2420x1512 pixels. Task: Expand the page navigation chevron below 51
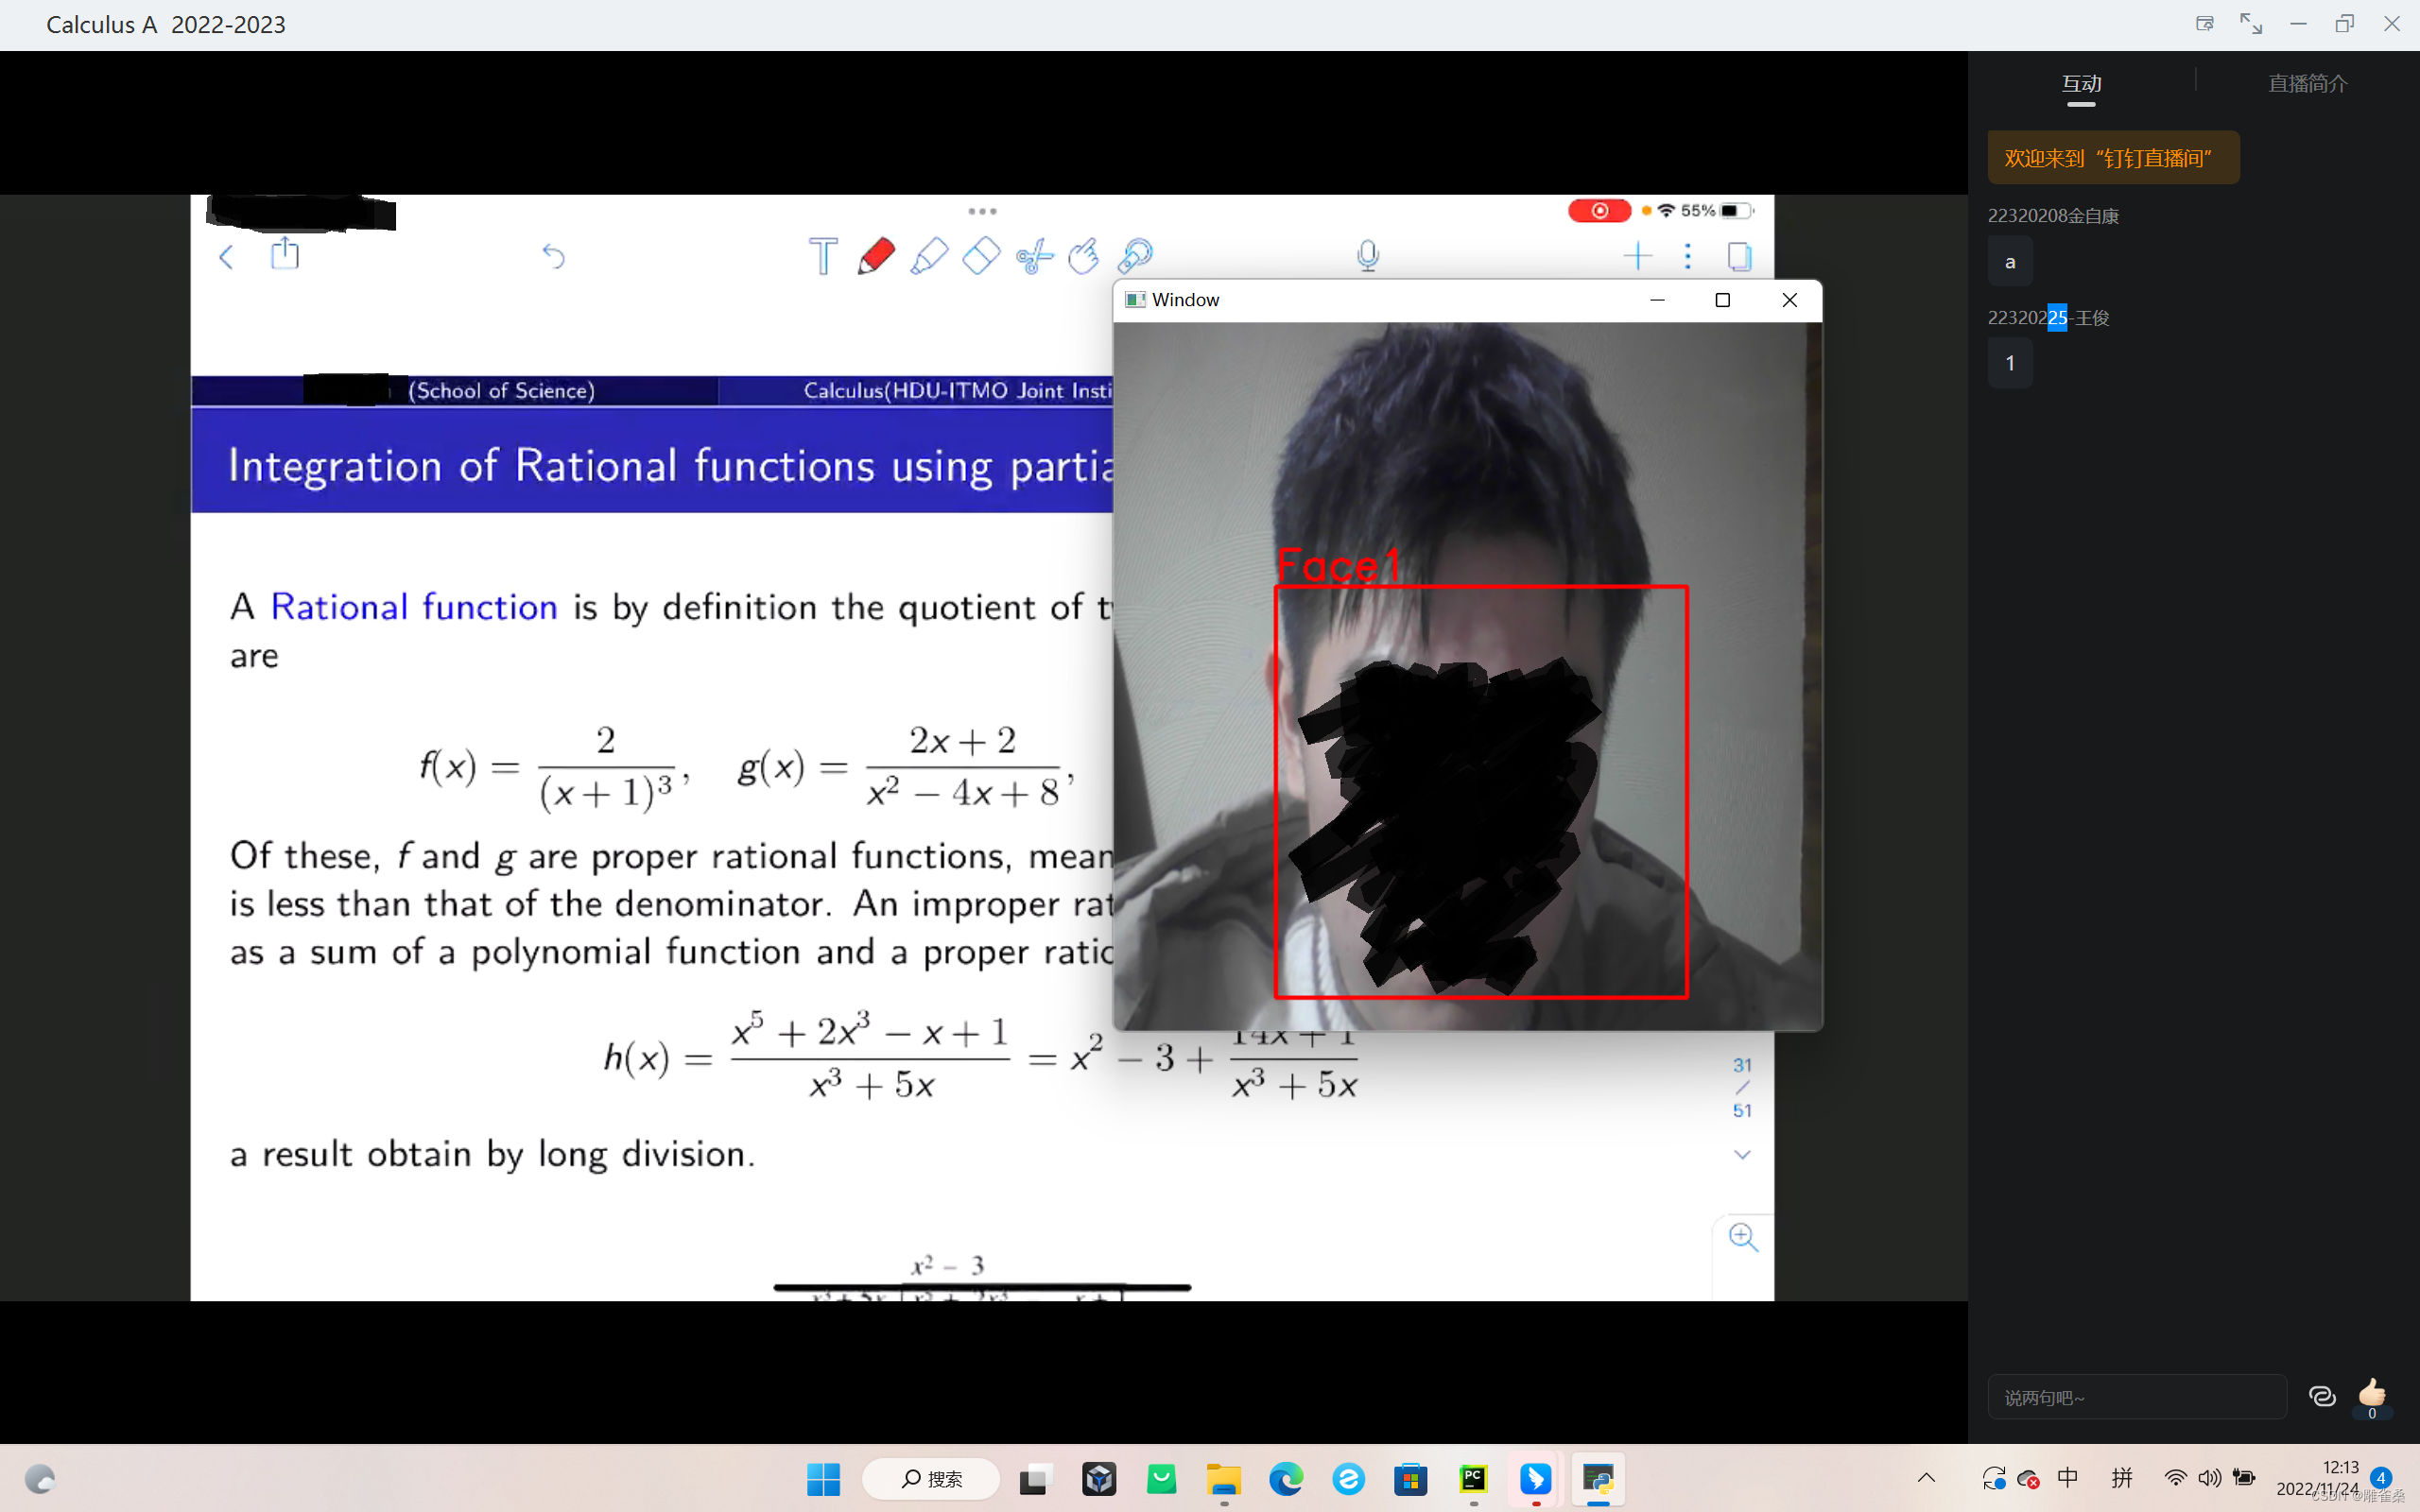[1742, 1155]
